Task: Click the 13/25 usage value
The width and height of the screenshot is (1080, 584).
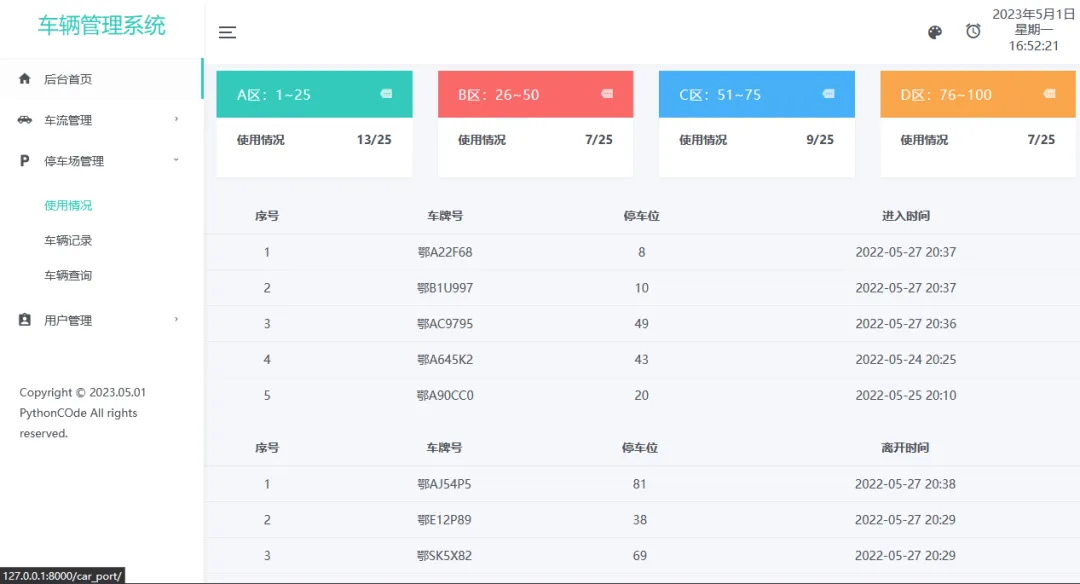Action: (x=374, y=140)
